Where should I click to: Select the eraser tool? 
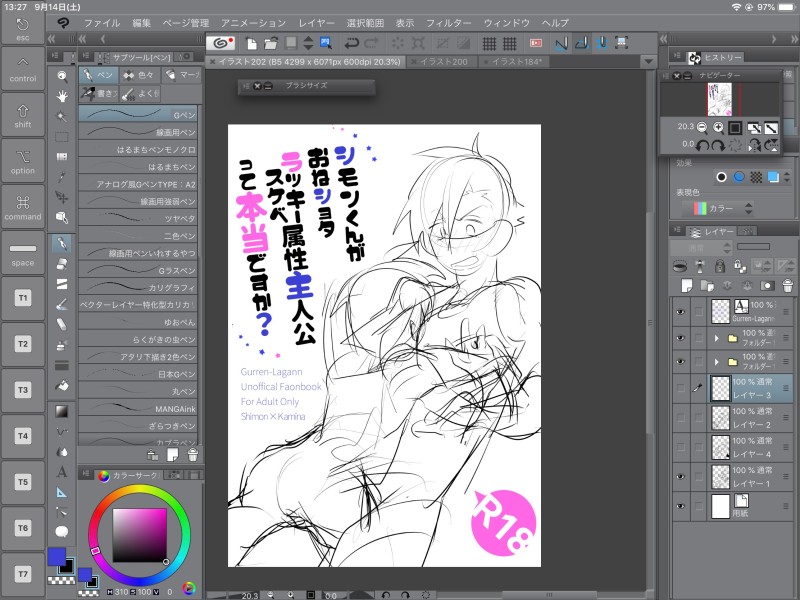coord(62,324)
